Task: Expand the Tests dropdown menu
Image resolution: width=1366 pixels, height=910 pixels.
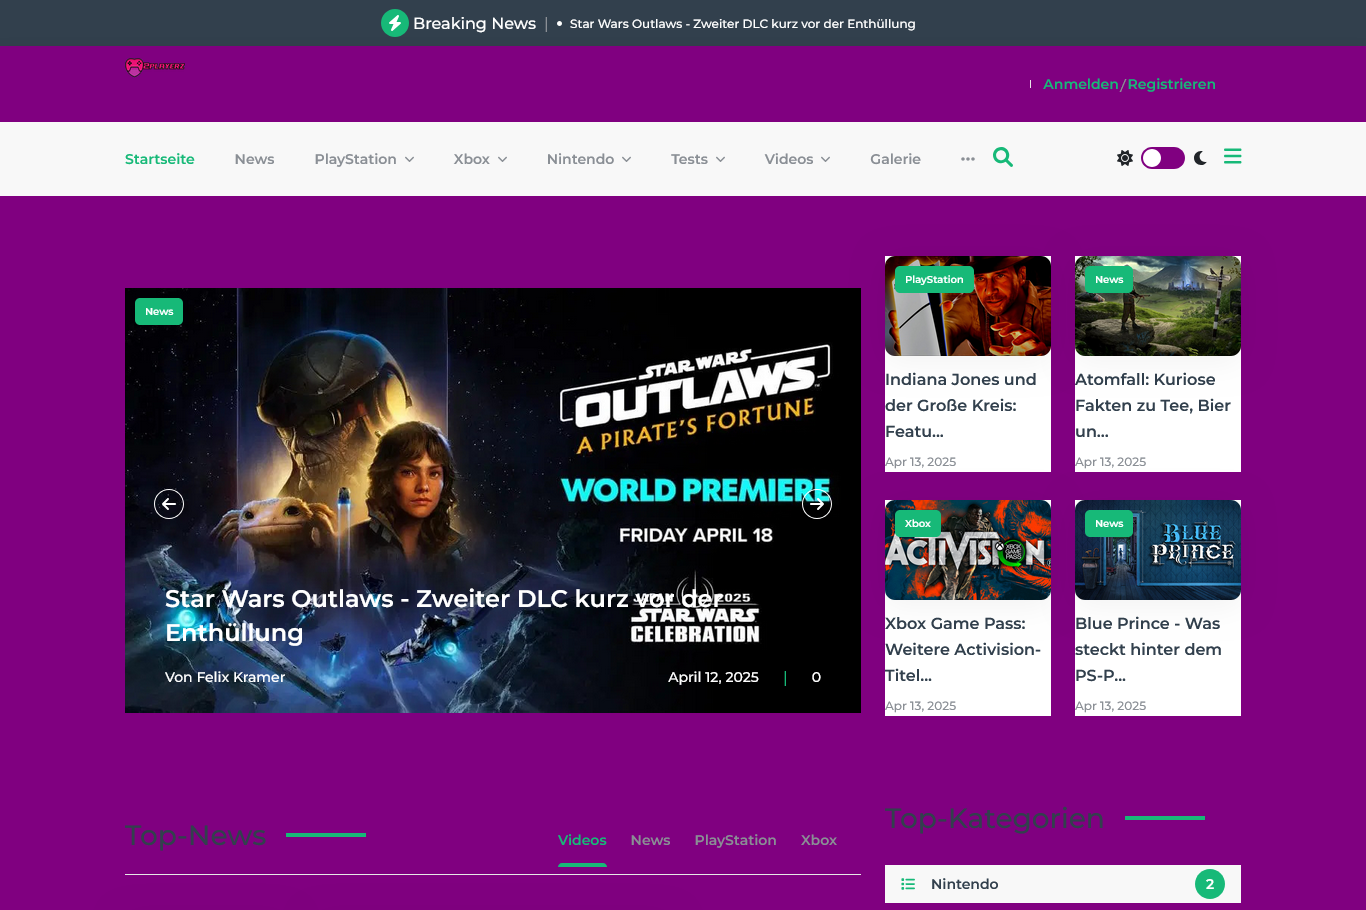Action: (697, 159)
